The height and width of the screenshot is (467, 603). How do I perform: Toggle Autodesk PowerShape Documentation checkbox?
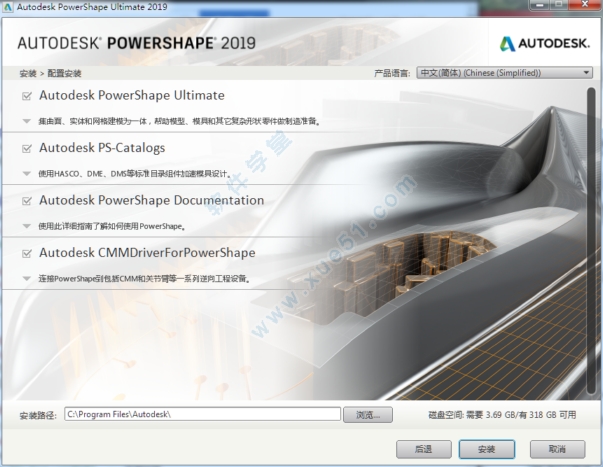click(x=27, y=200)
